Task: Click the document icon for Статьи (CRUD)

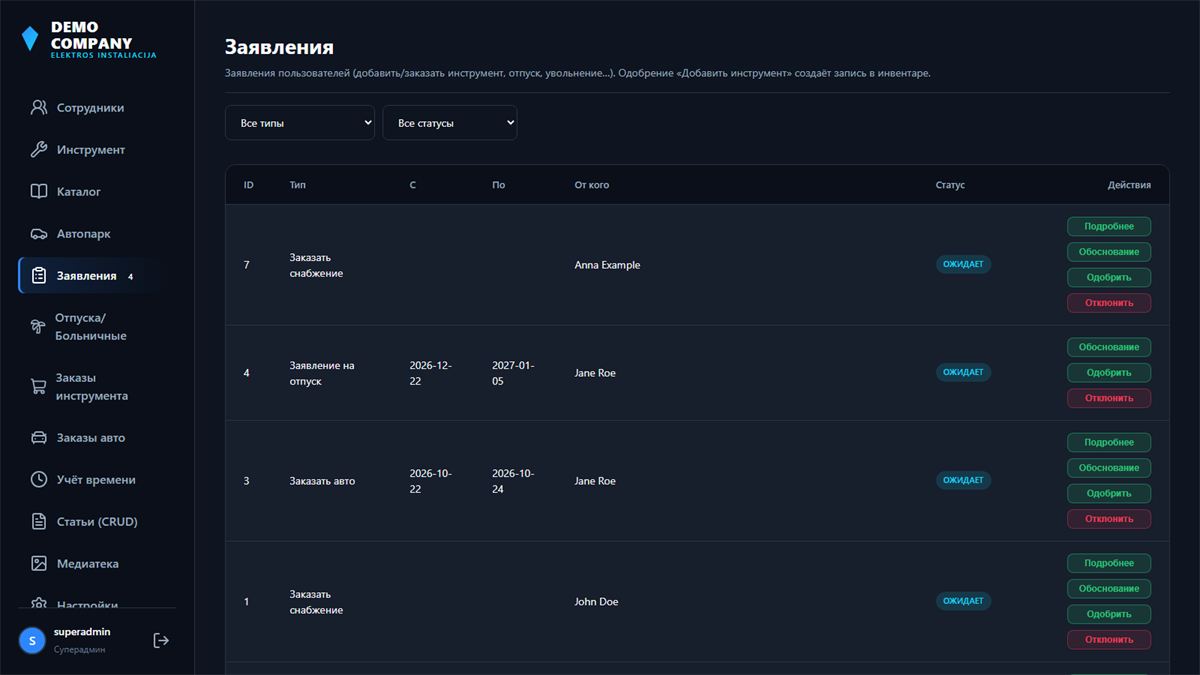Action: click(x=39, y=522)
